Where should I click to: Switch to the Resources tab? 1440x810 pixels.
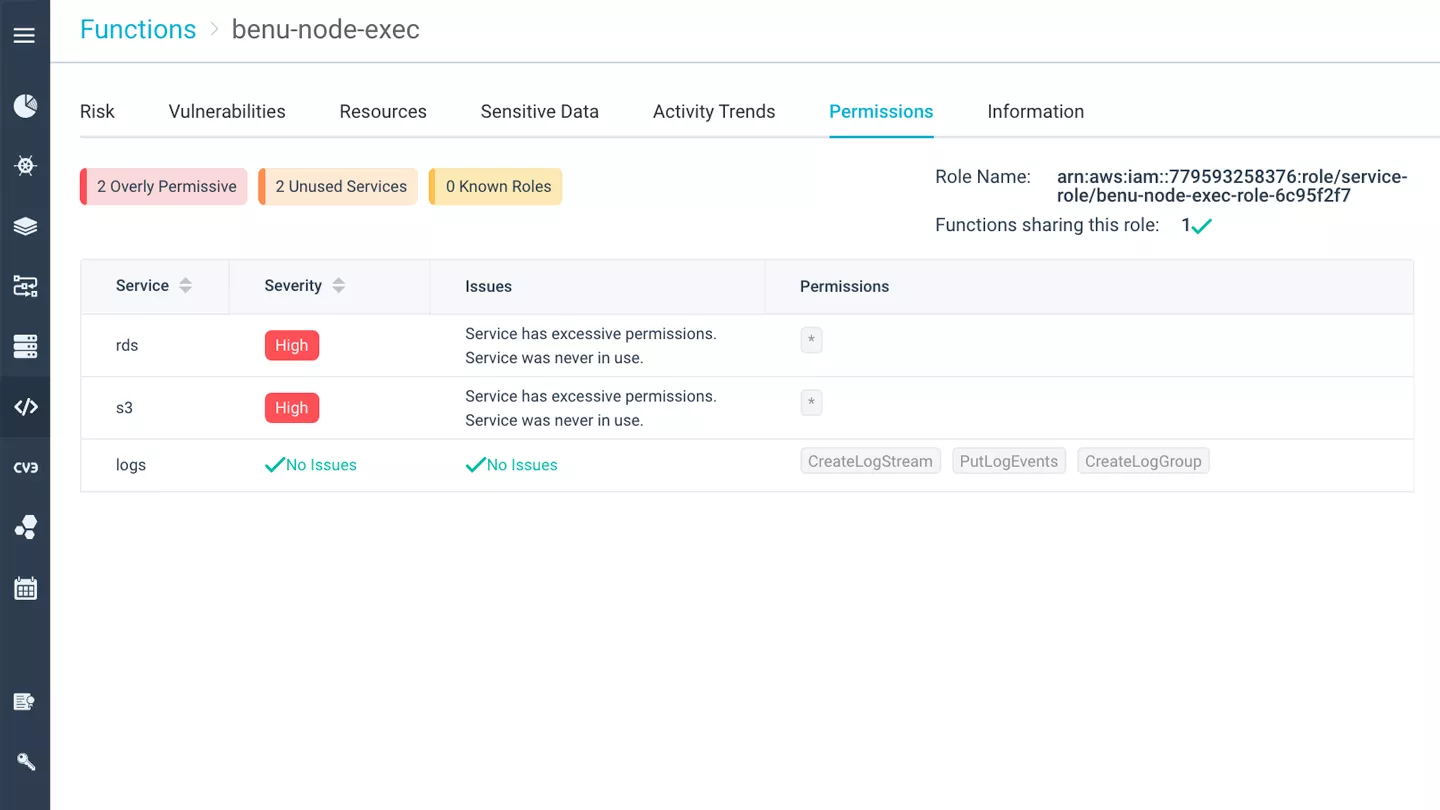pos(383,112)
